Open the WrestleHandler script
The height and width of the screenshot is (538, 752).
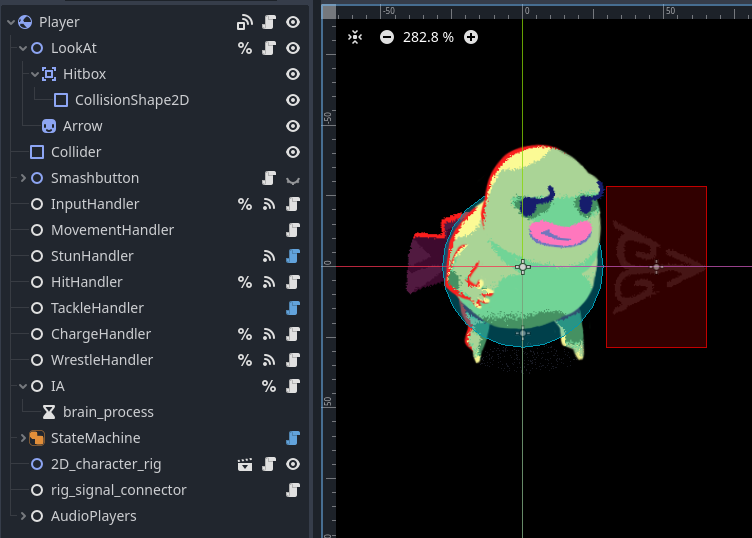pos(293,360)
